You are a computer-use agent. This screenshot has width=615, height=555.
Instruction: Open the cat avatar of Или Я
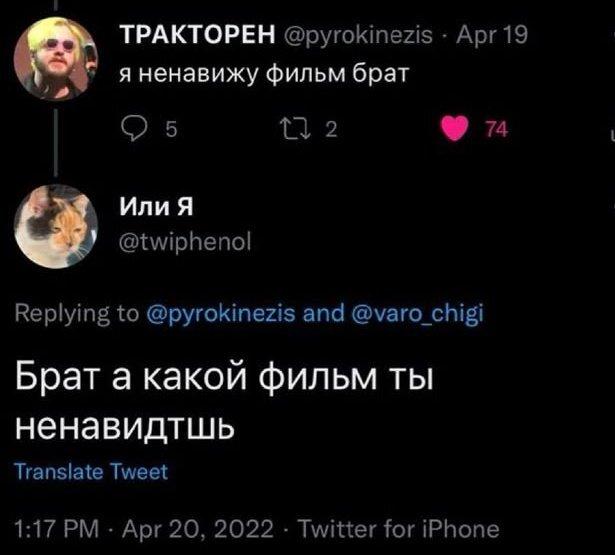tap(55, 225)
